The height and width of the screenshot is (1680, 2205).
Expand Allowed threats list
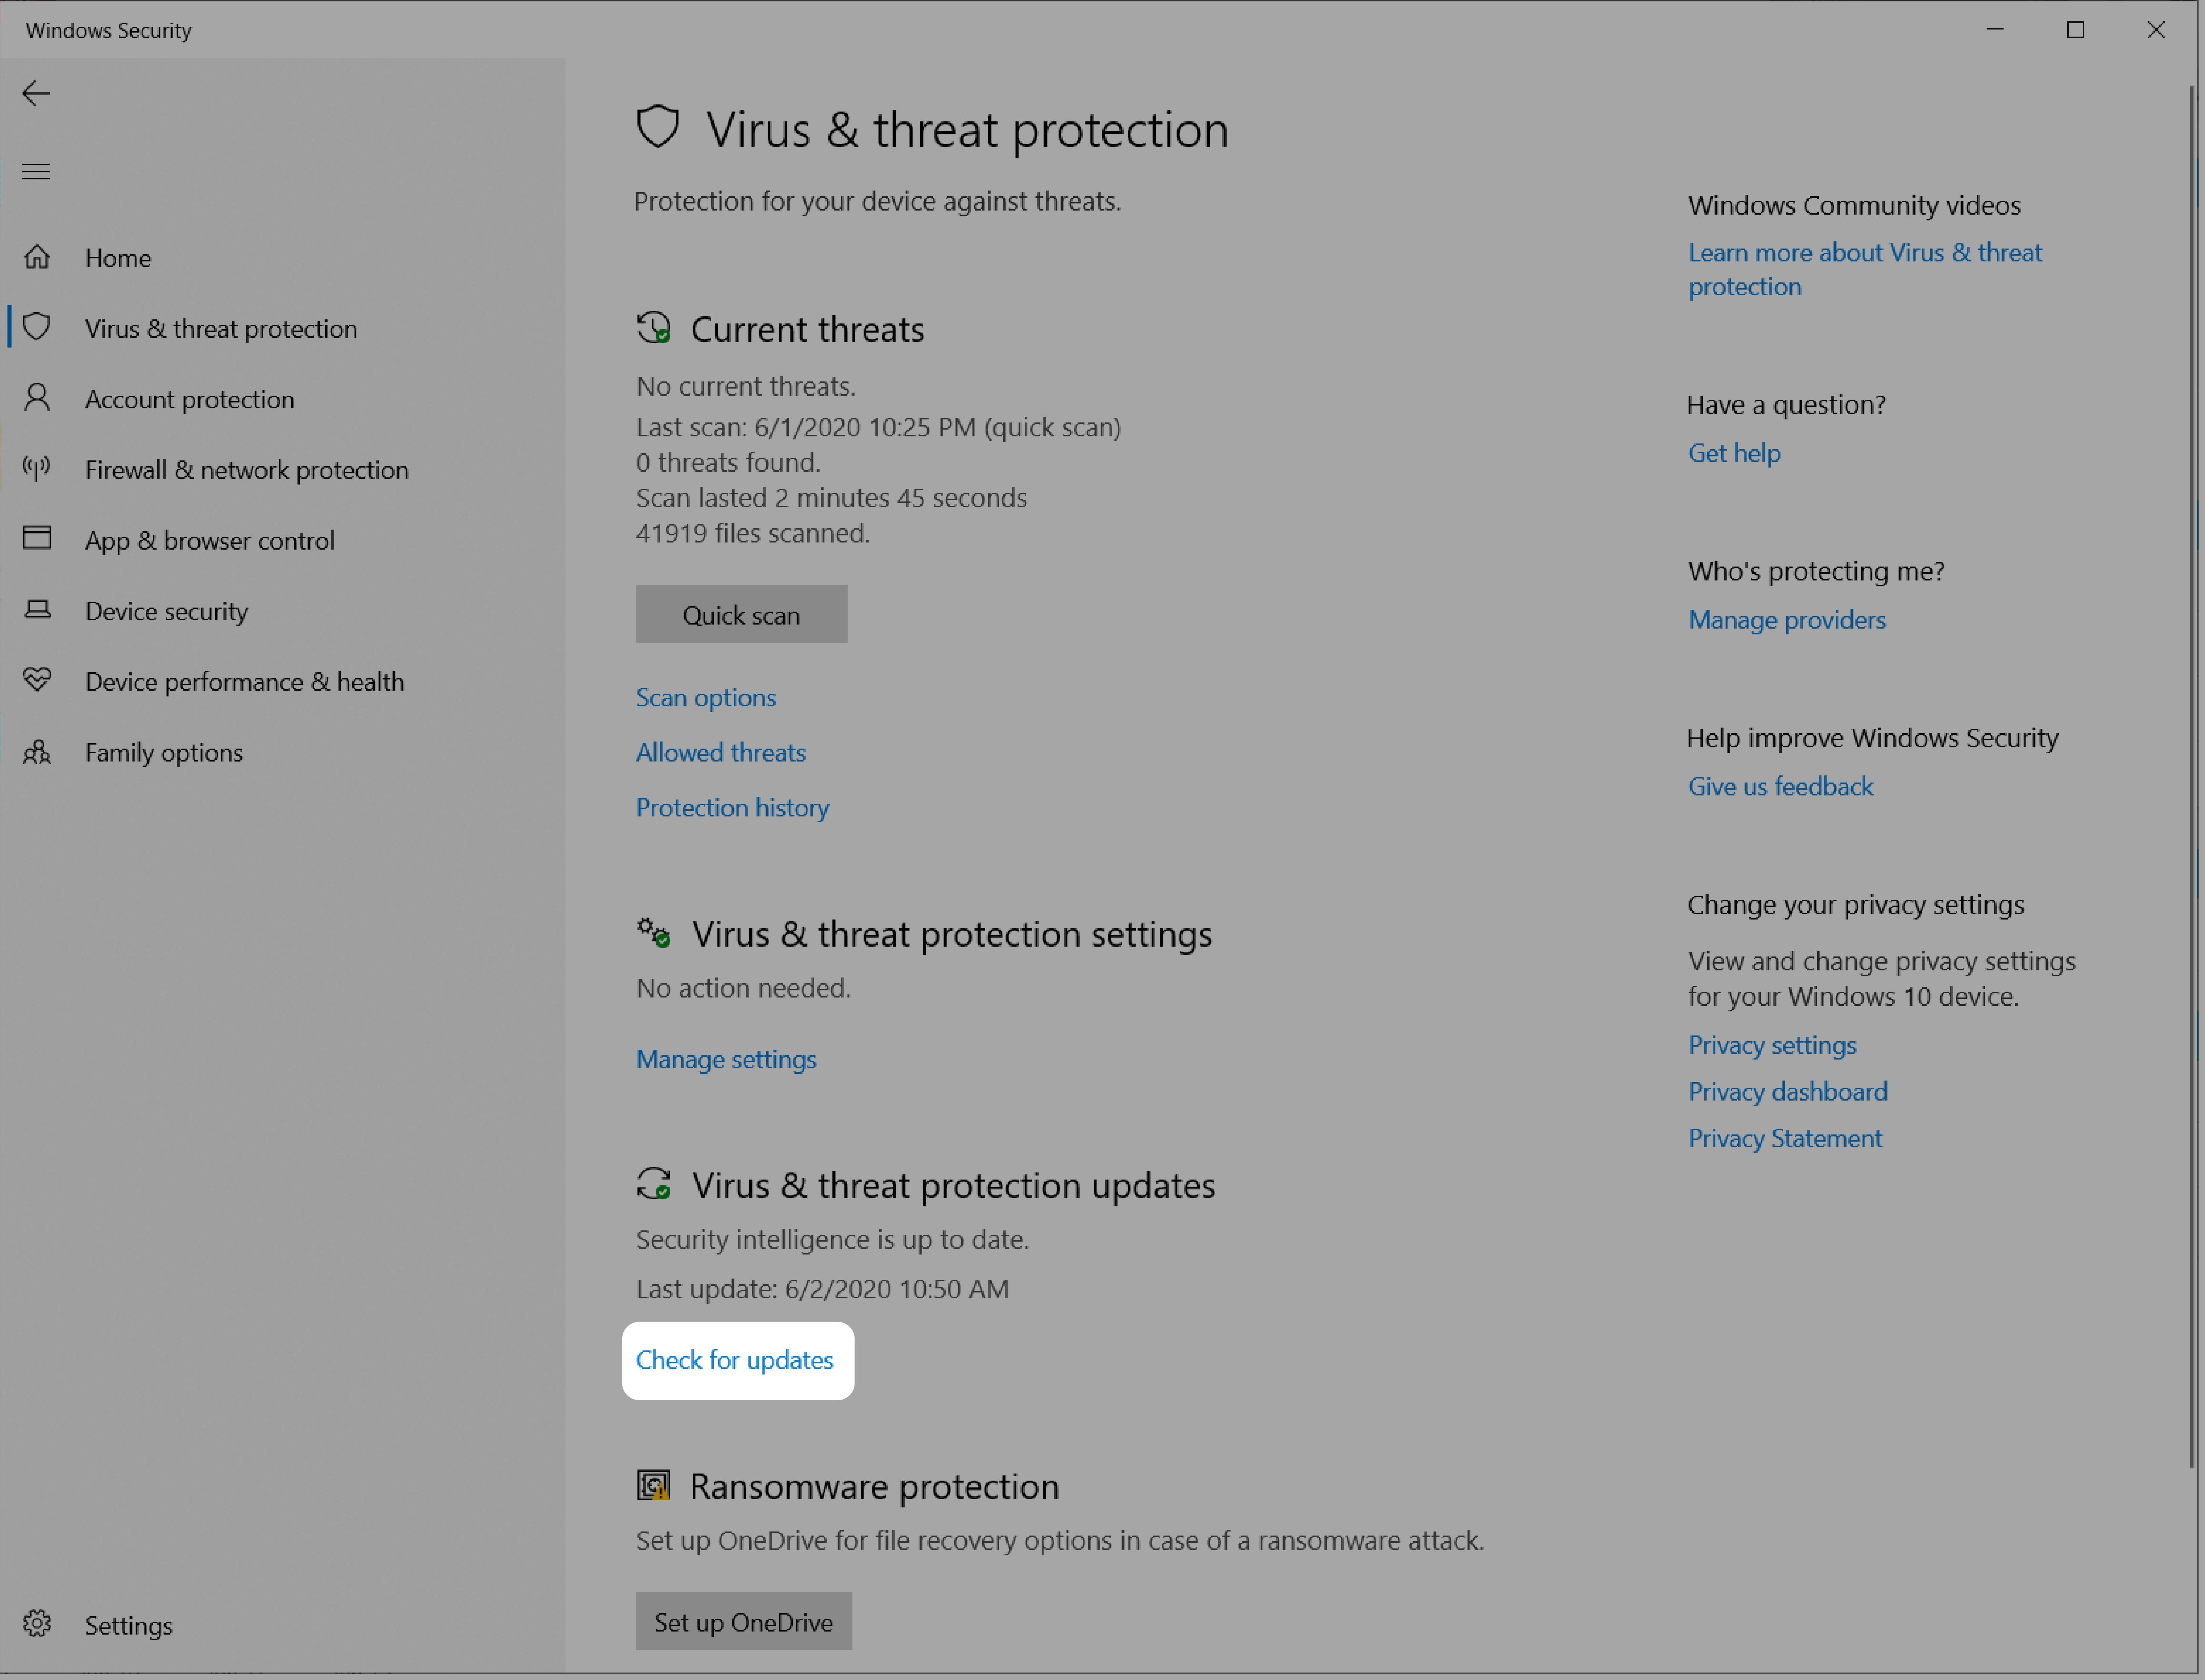click(720, 750)
